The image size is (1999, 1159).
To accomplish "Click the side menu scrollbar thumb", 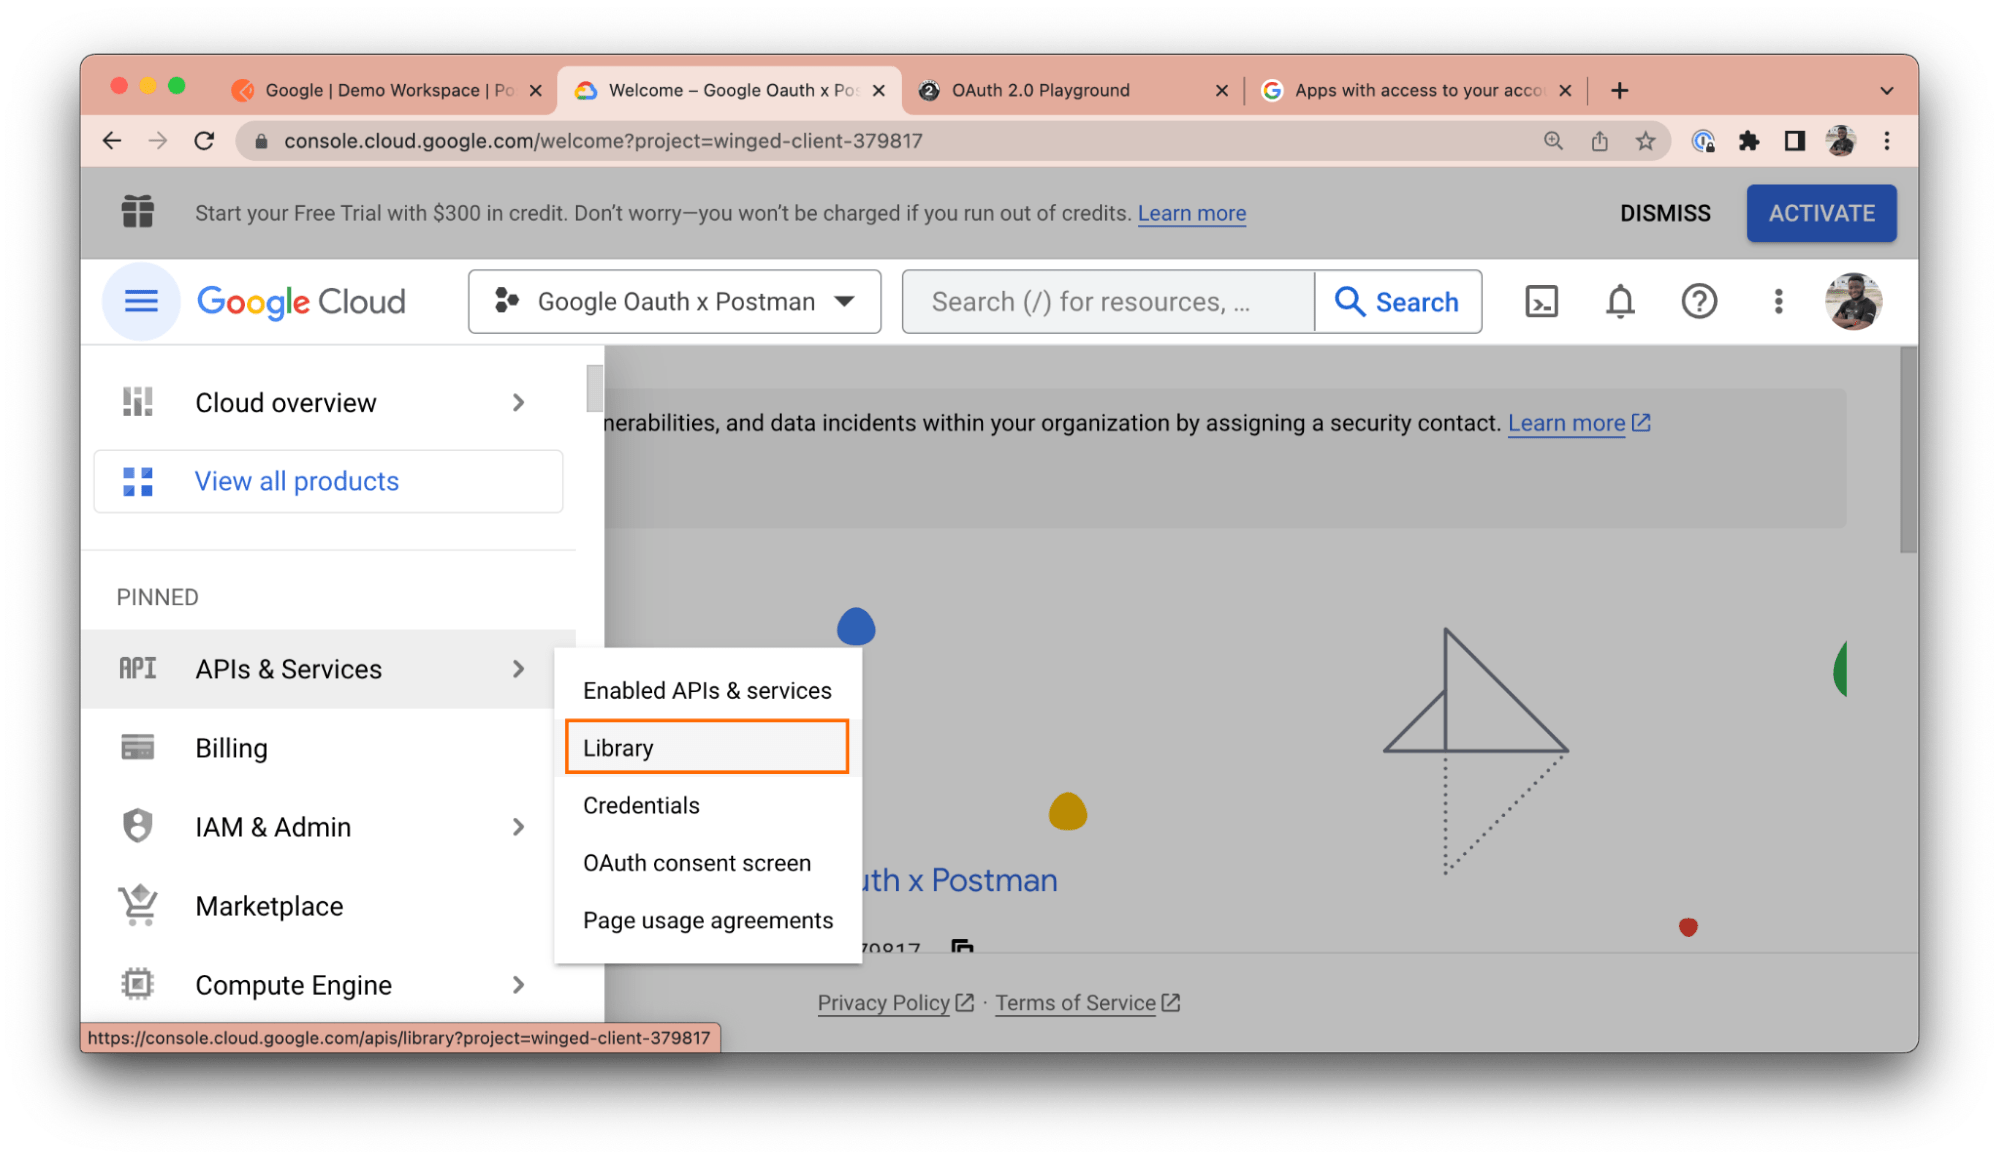I will pyautogui.click(x=594, y=388).
